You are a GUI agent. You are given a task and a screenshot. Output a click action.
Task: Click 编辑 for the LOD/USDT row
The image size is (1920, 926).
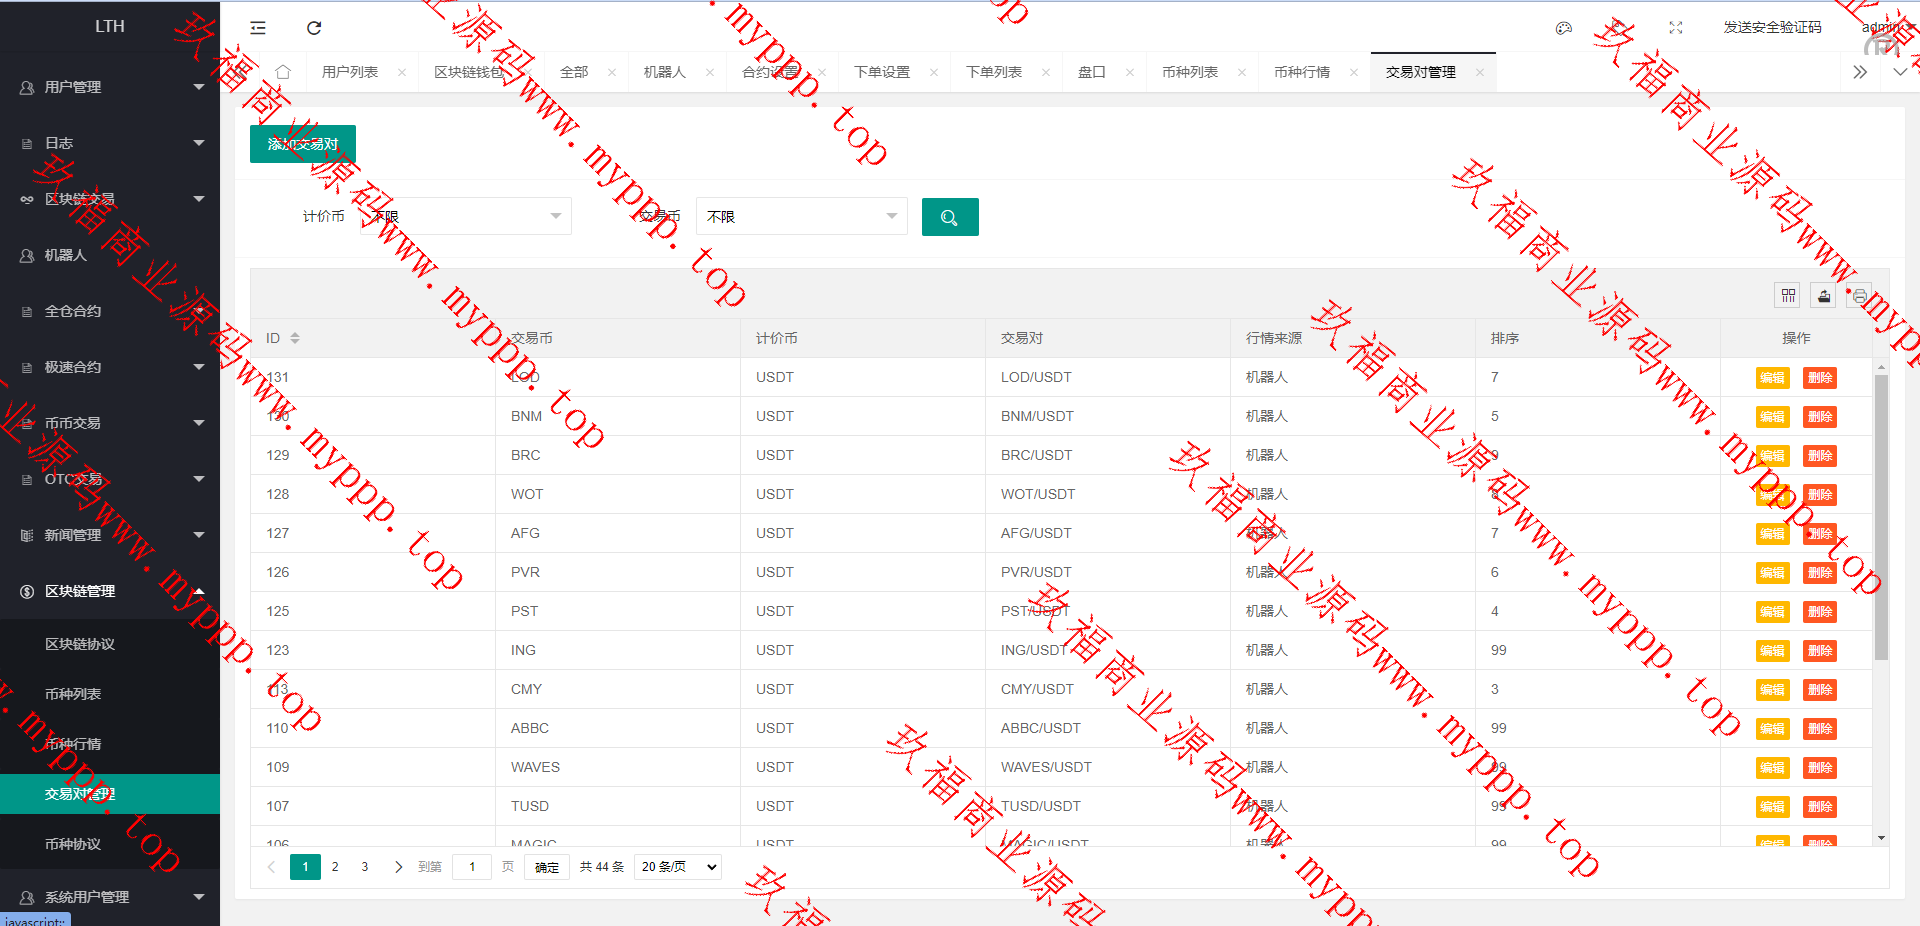(1772, 378)
